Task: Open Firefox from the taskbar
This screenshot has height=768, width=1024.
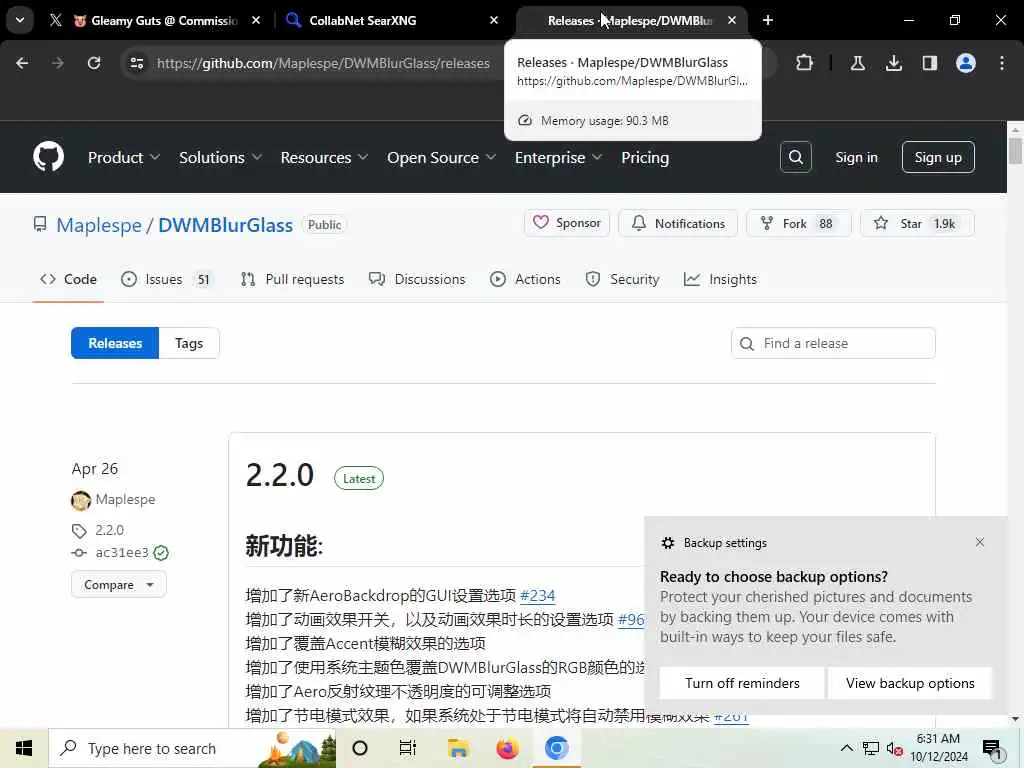Action: pos(507,748)
